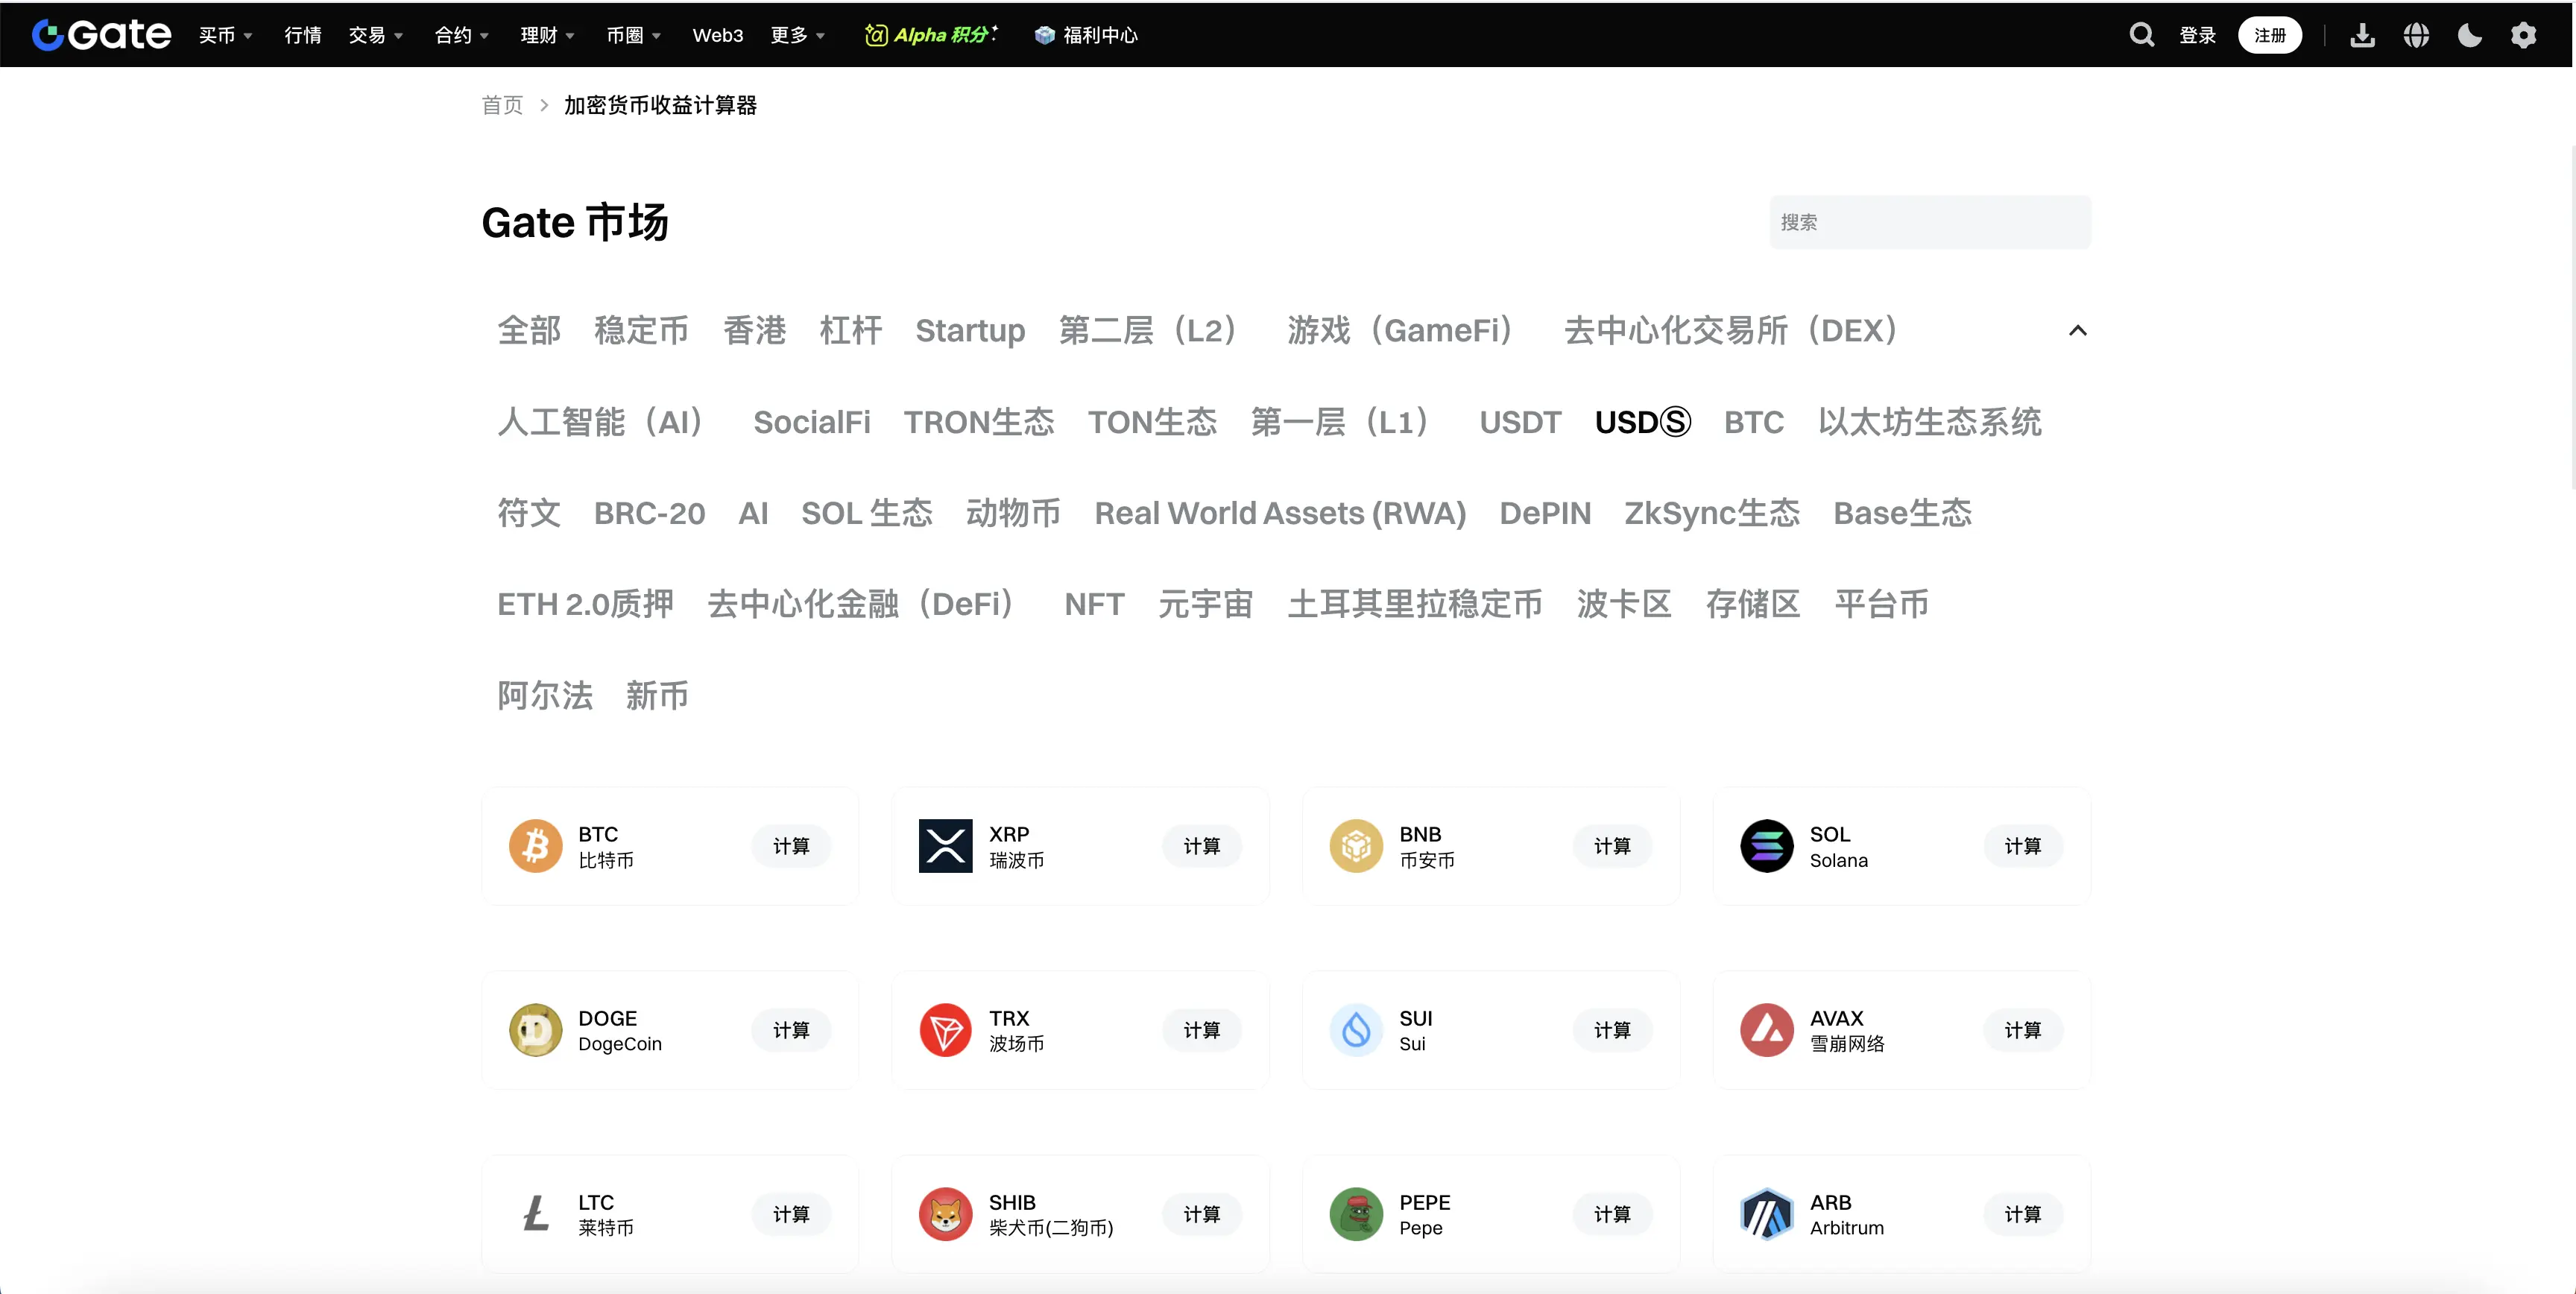Screen dimensions: 2576x1294
Task: Toggle dark mode moon icon
Action: point(2469,35)
